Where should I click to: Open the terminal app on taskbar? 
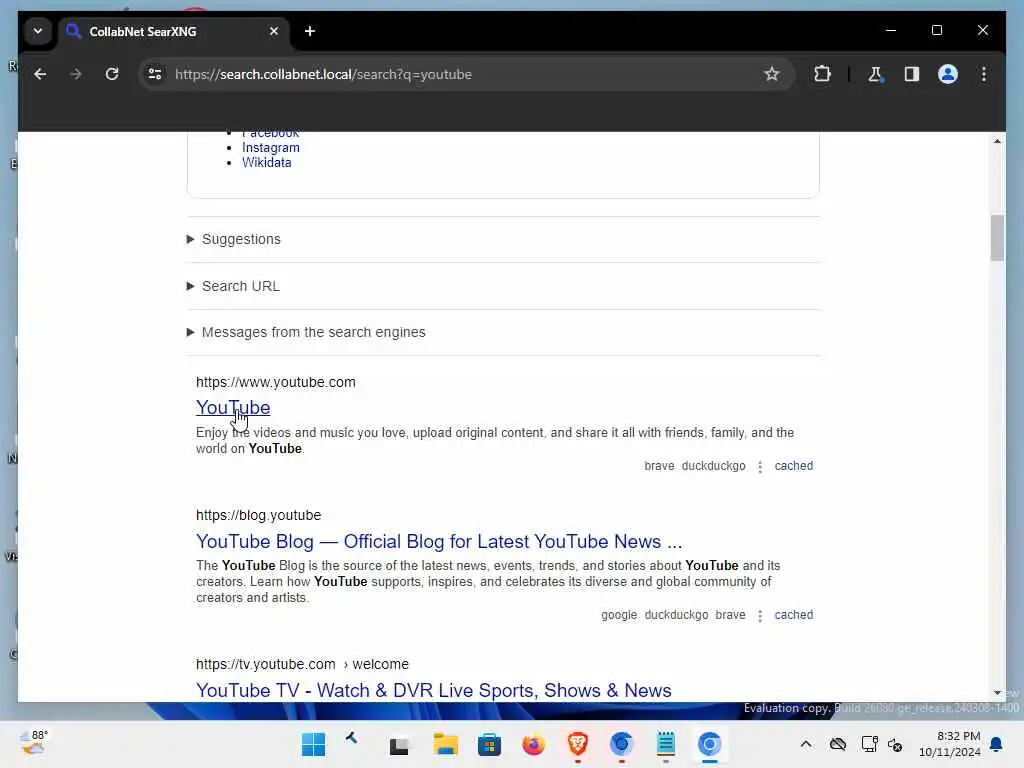click(399, 745)
